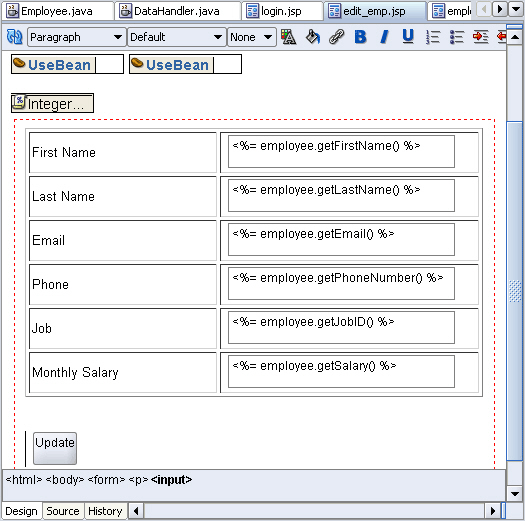Select the Integer scriptlet element icon
Viewport: 525px width, 521px height.
coord(18,102)
